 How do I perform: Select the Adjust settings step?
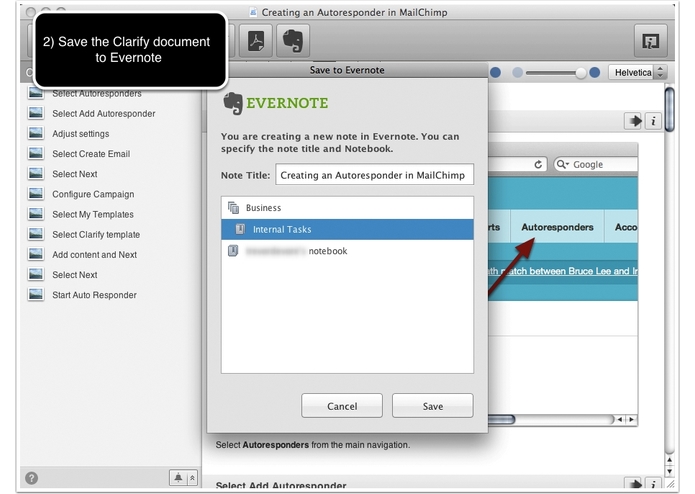[81, 134]
